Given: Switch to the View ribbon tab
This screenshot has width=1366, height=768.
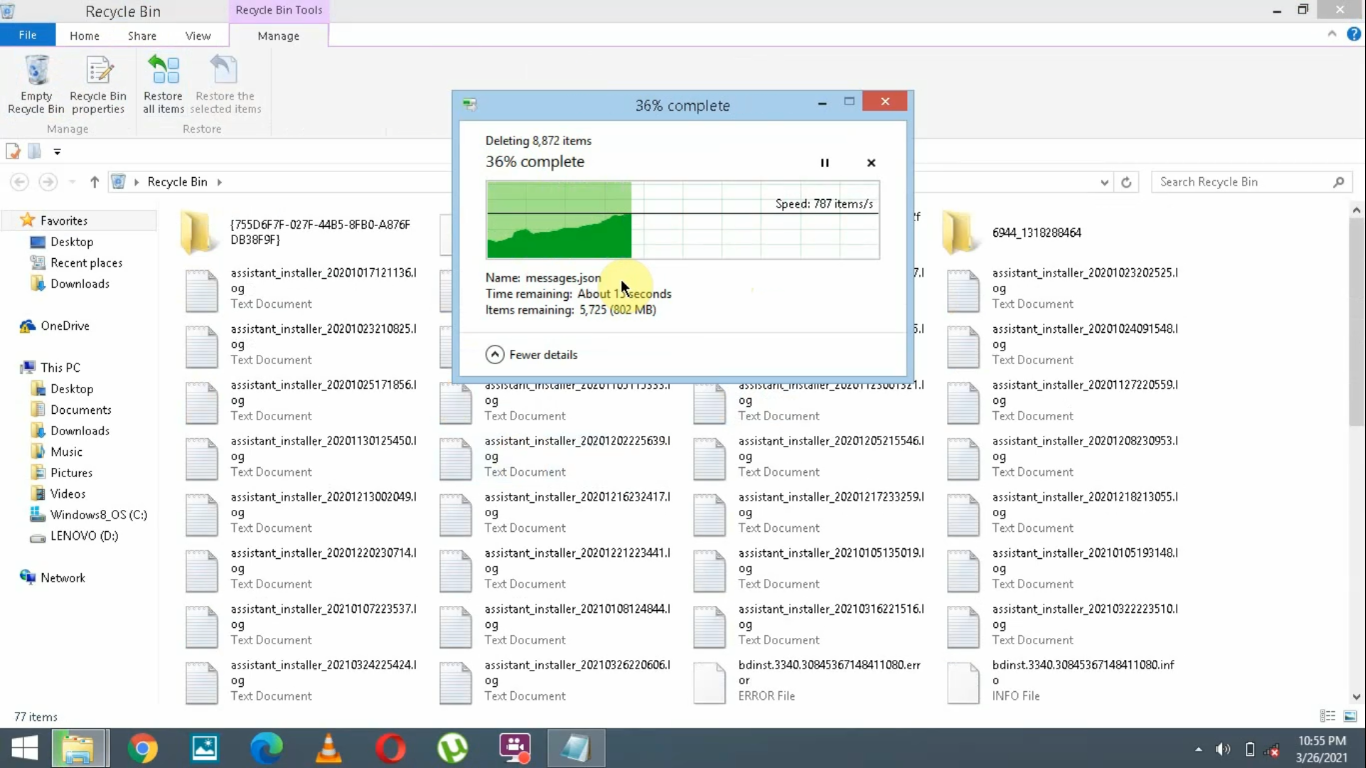Looking at the screenshot, I should 198,35.
